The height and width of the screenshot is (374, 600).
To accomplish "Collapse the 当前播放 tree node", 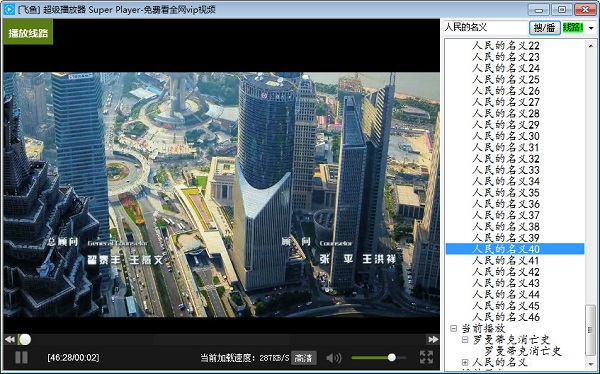I will [453, 328].
